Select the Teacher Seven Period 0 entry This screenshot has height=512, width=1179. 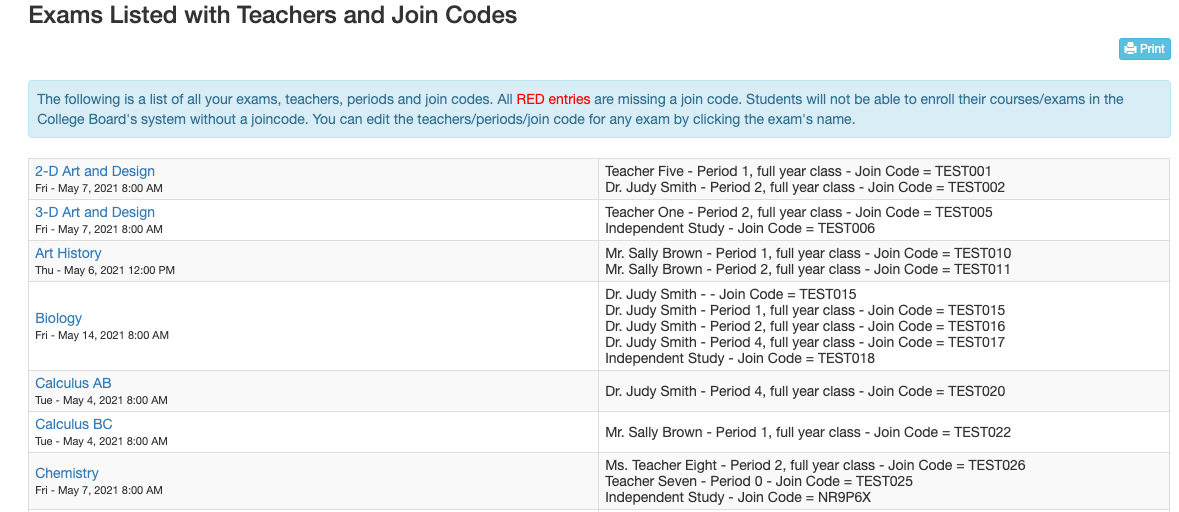coord(759,481)
